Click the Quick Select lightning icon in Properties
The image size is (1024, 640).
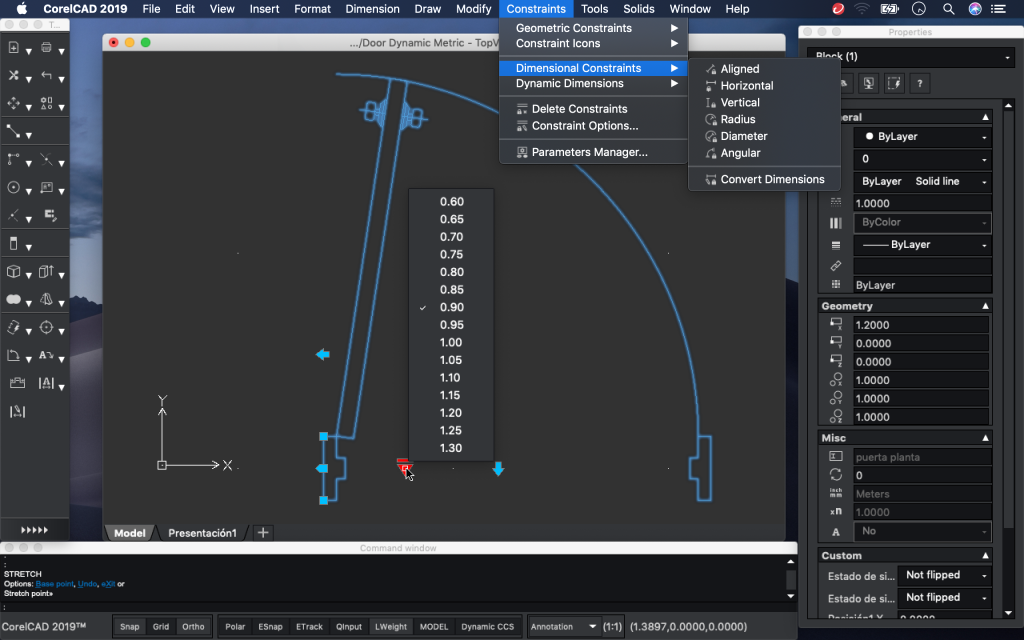pos(894,83)
